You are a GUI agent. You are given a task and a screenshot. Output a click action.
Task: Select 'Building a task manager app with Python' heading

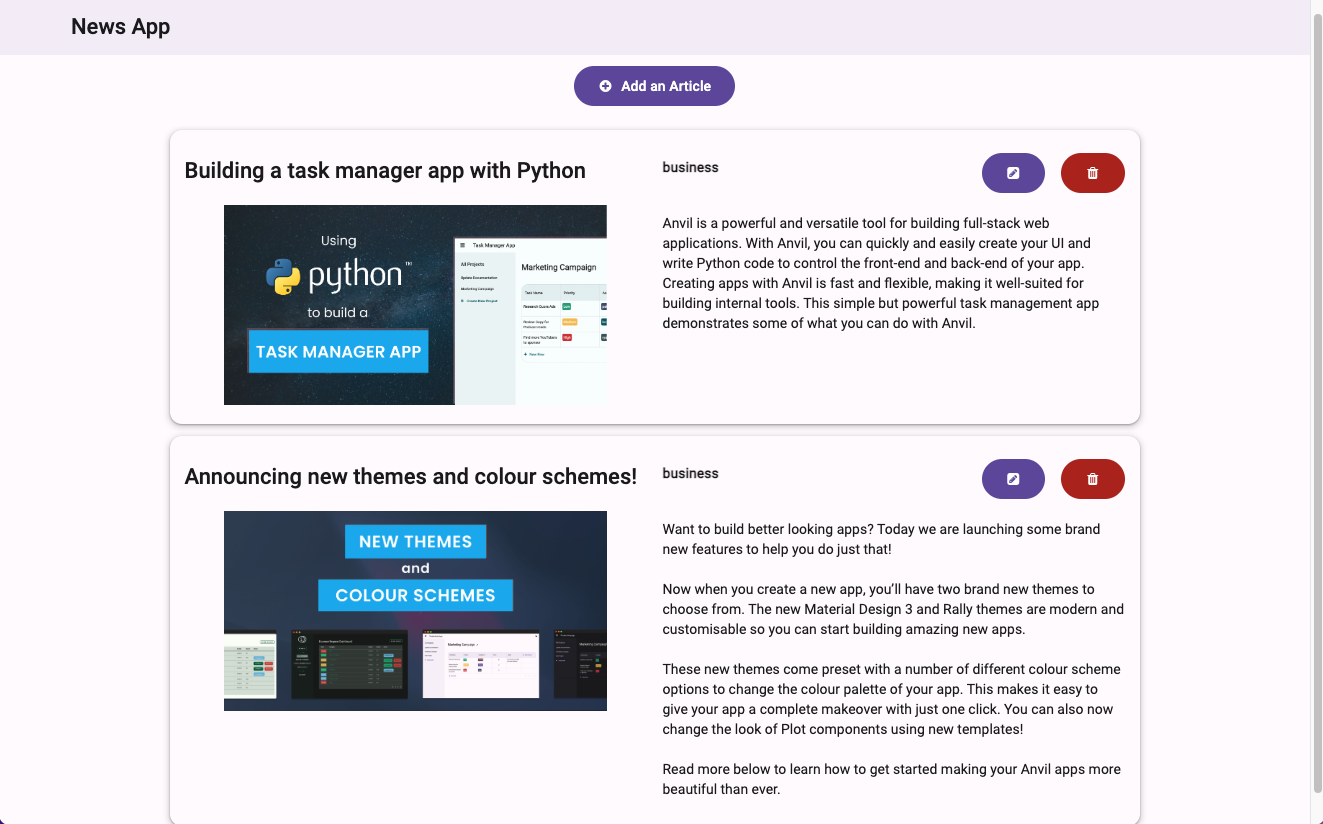(x=385, y=171)
